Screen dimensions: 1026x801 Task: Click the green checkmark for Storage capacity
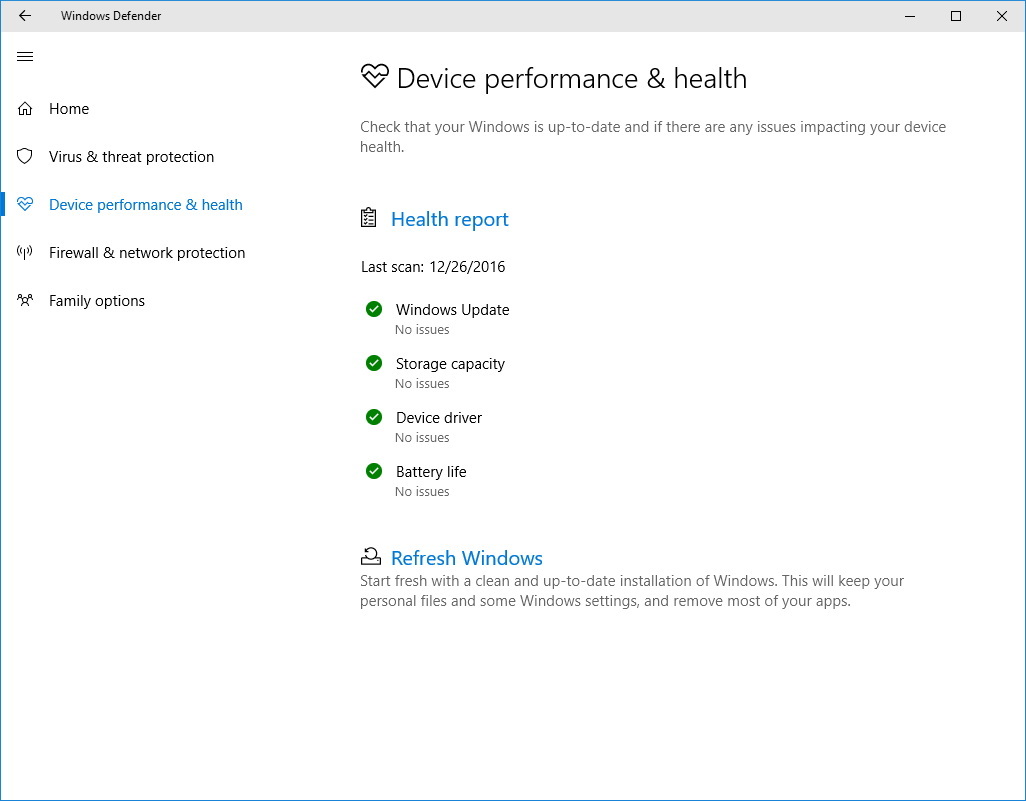click(374, 363)
